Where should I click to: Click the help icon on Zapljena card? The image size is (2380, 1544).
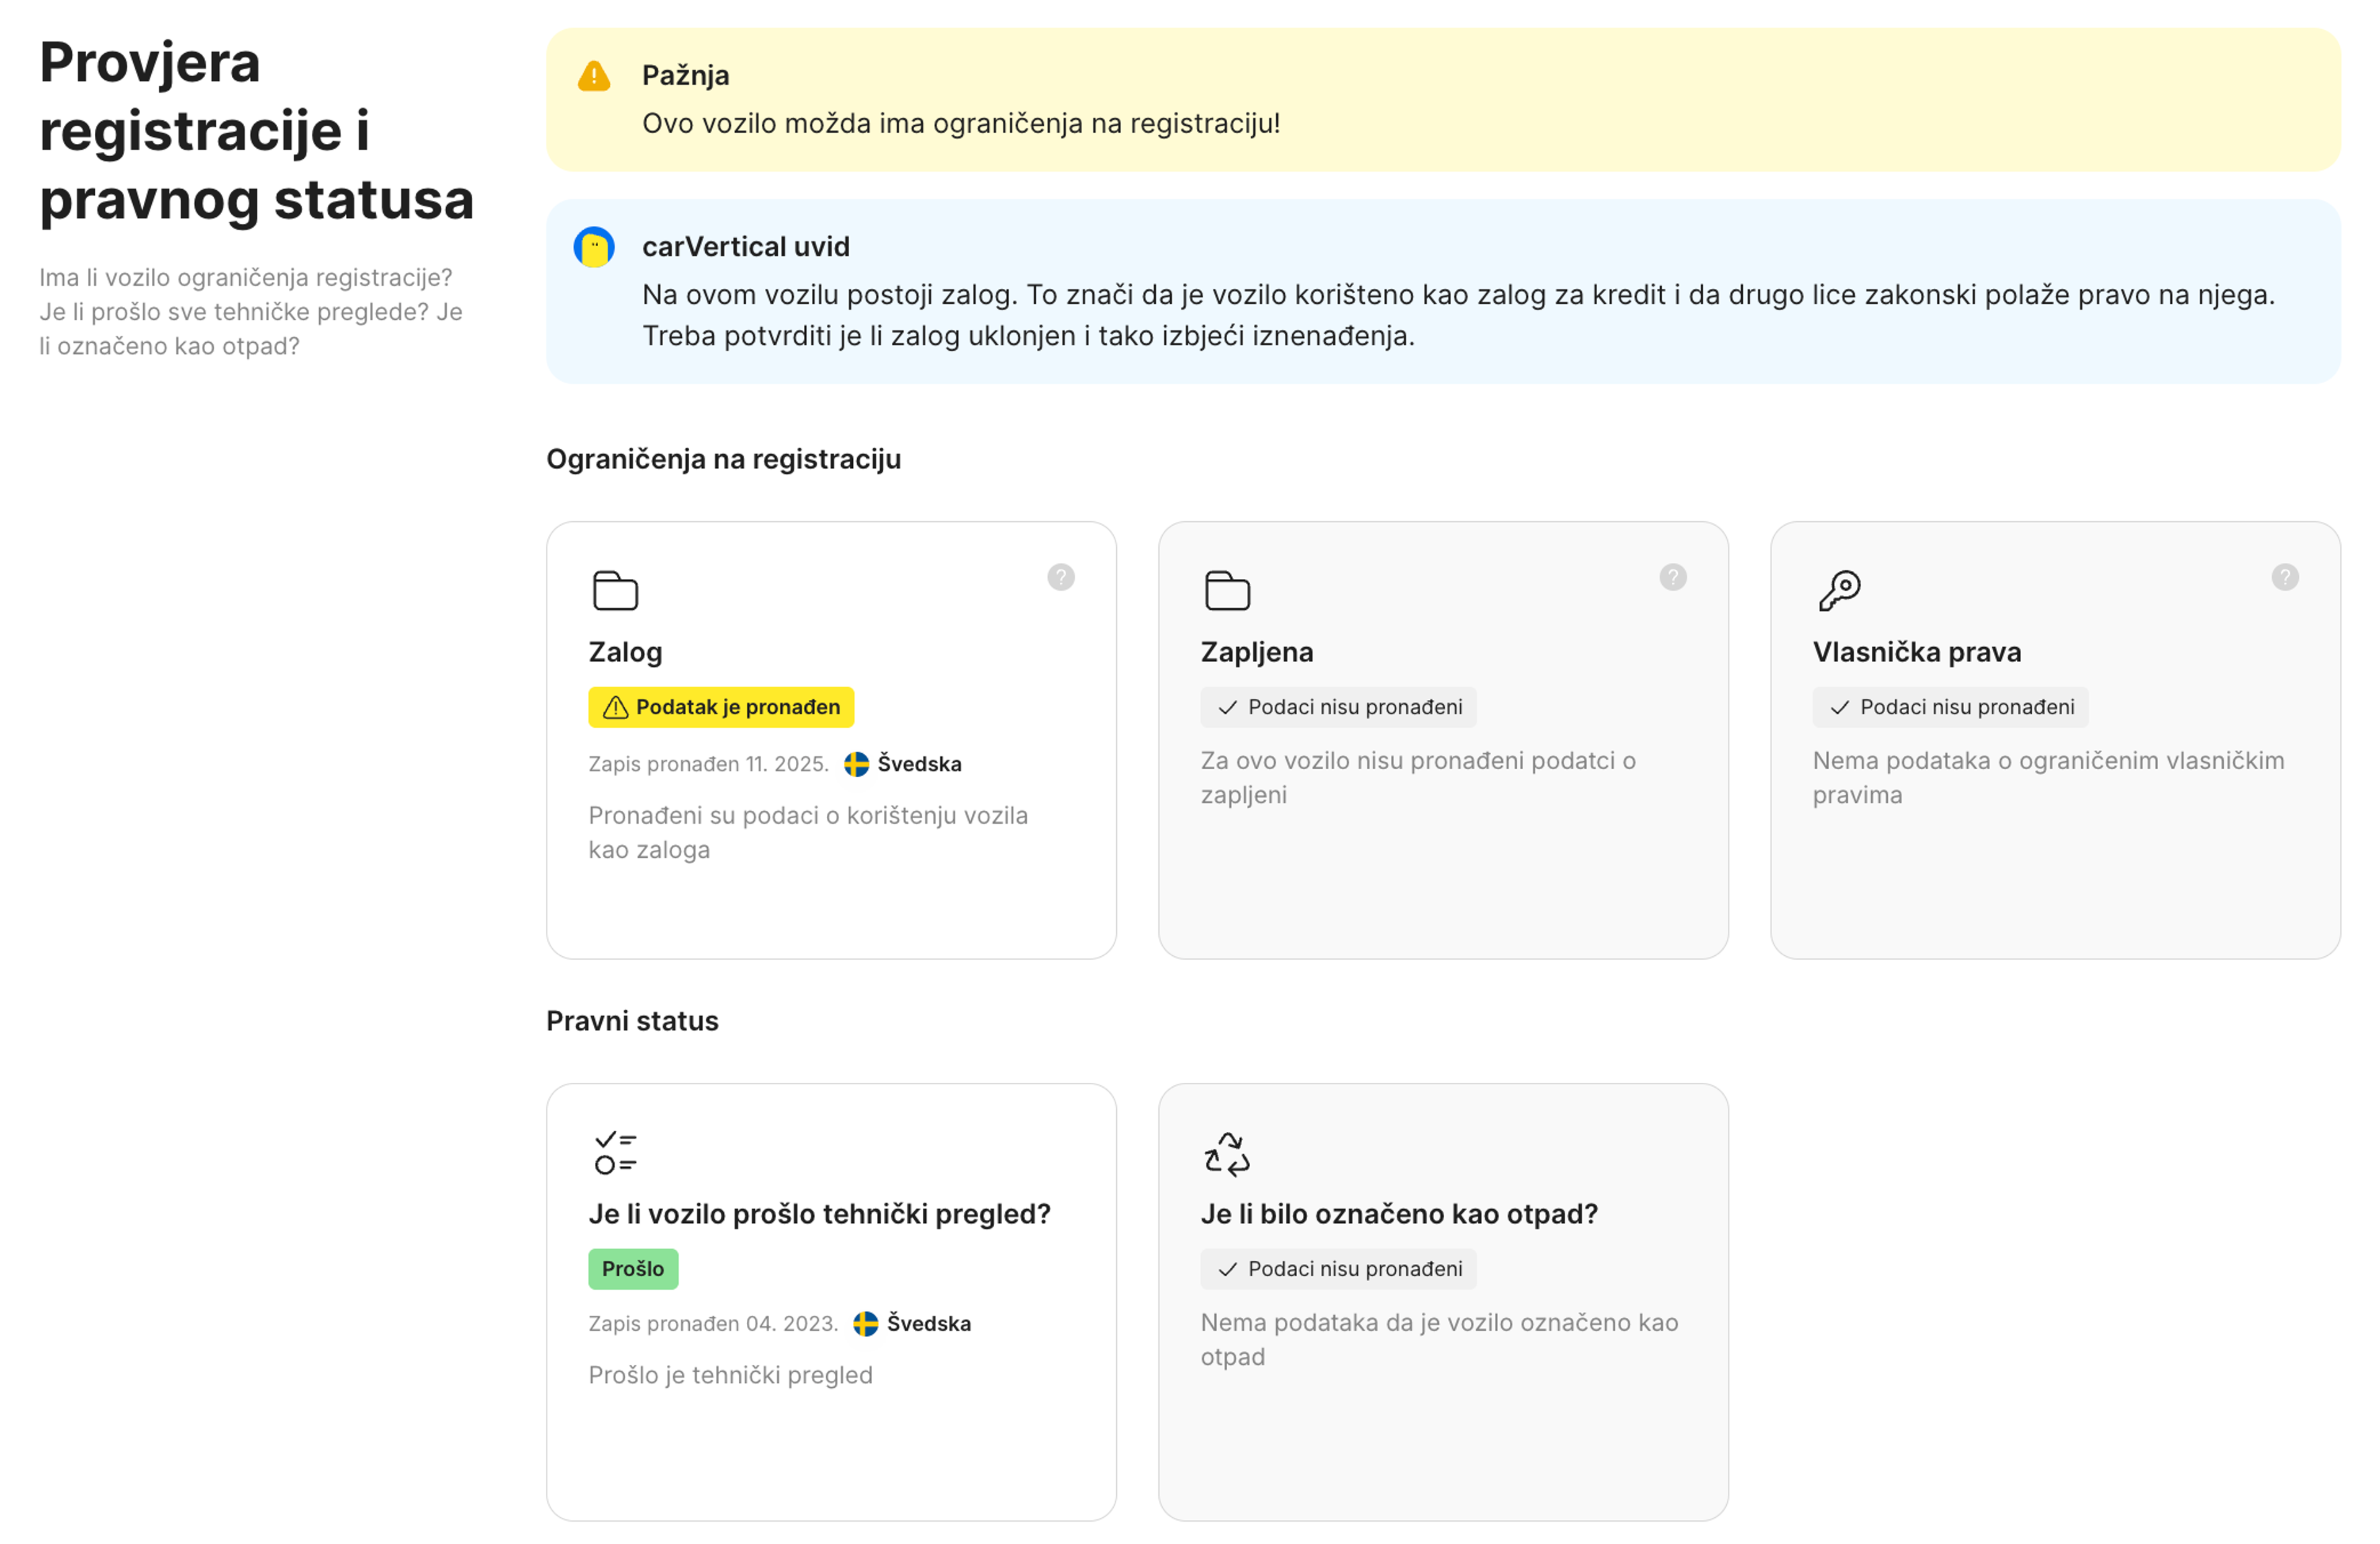point(1673,577)
